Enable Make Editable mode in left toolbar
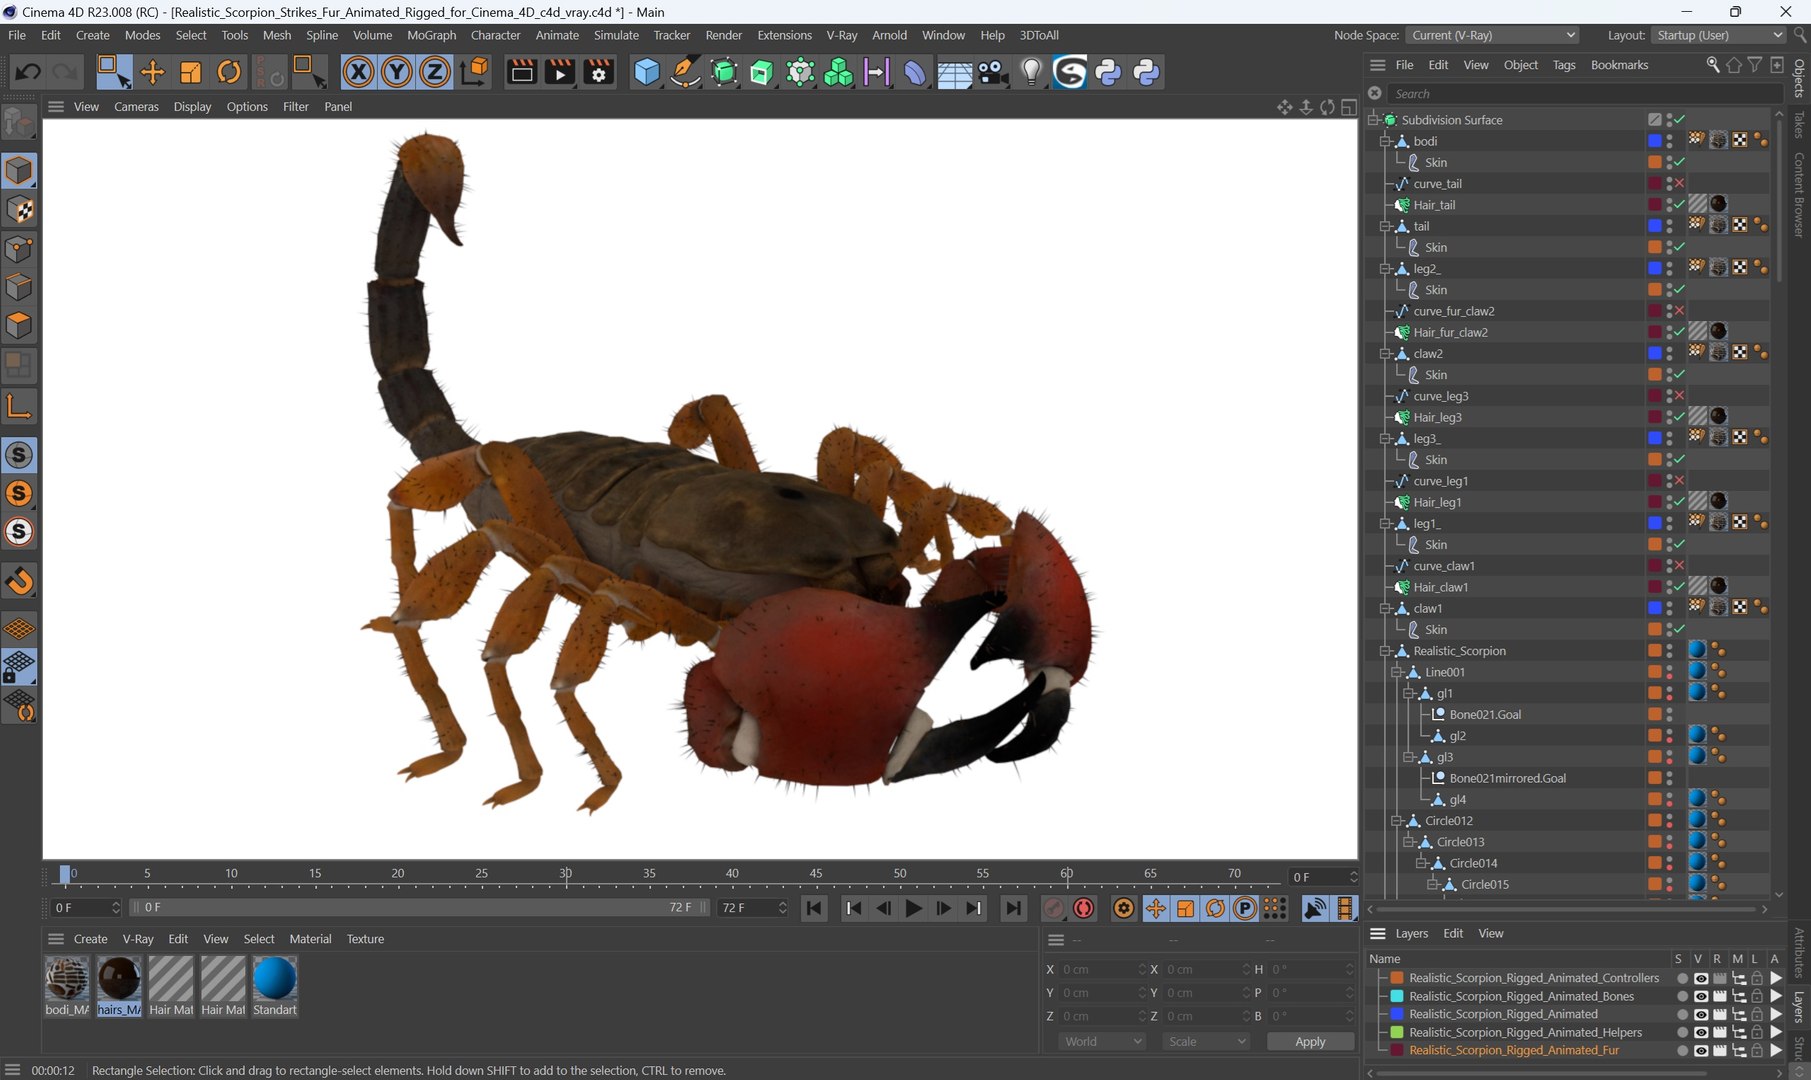Screen dimensions: 1811x1080 (19, 123)
